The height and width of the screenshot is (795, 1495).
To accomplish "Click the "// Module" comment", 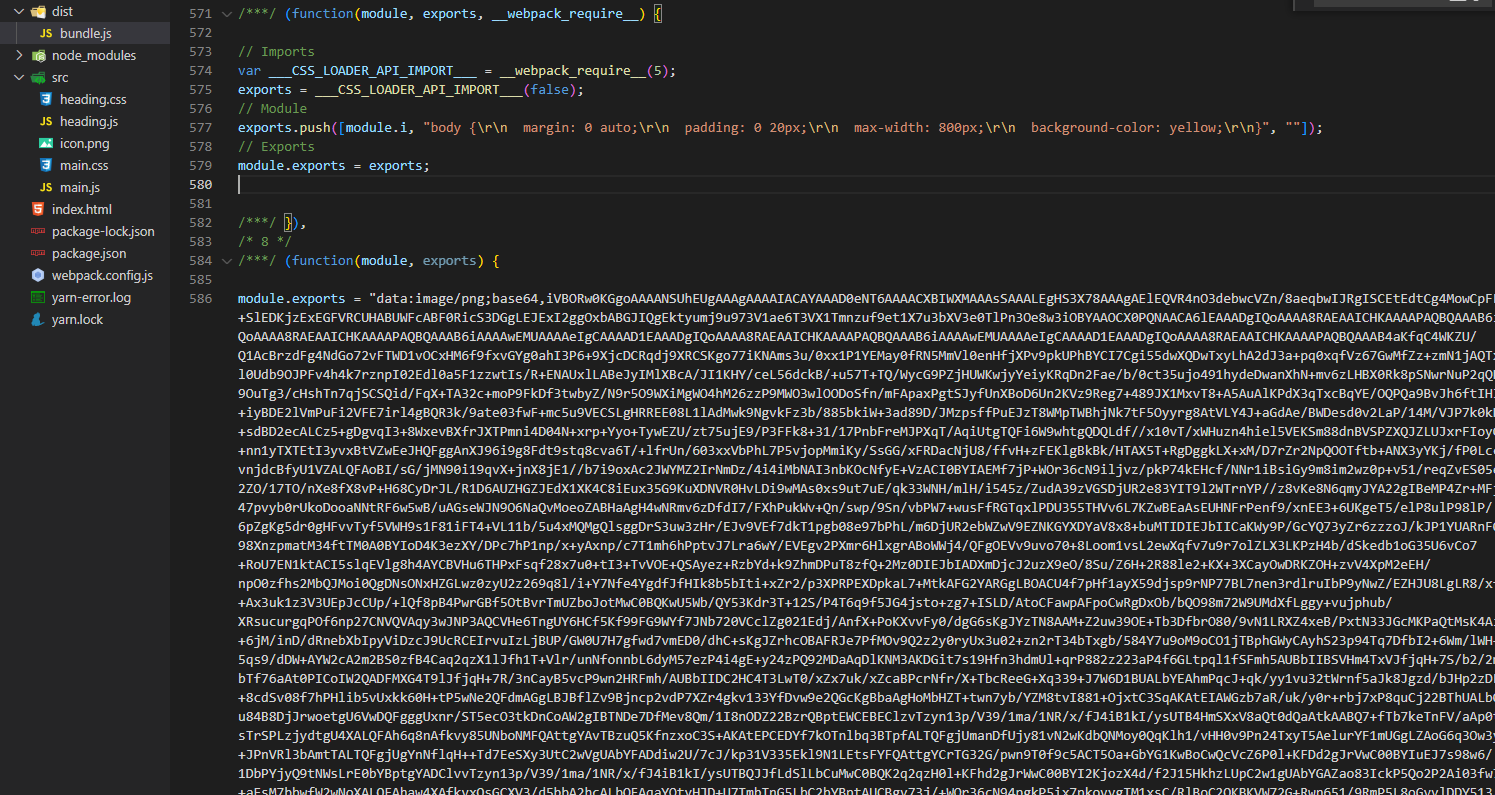I will click(272, 109).
